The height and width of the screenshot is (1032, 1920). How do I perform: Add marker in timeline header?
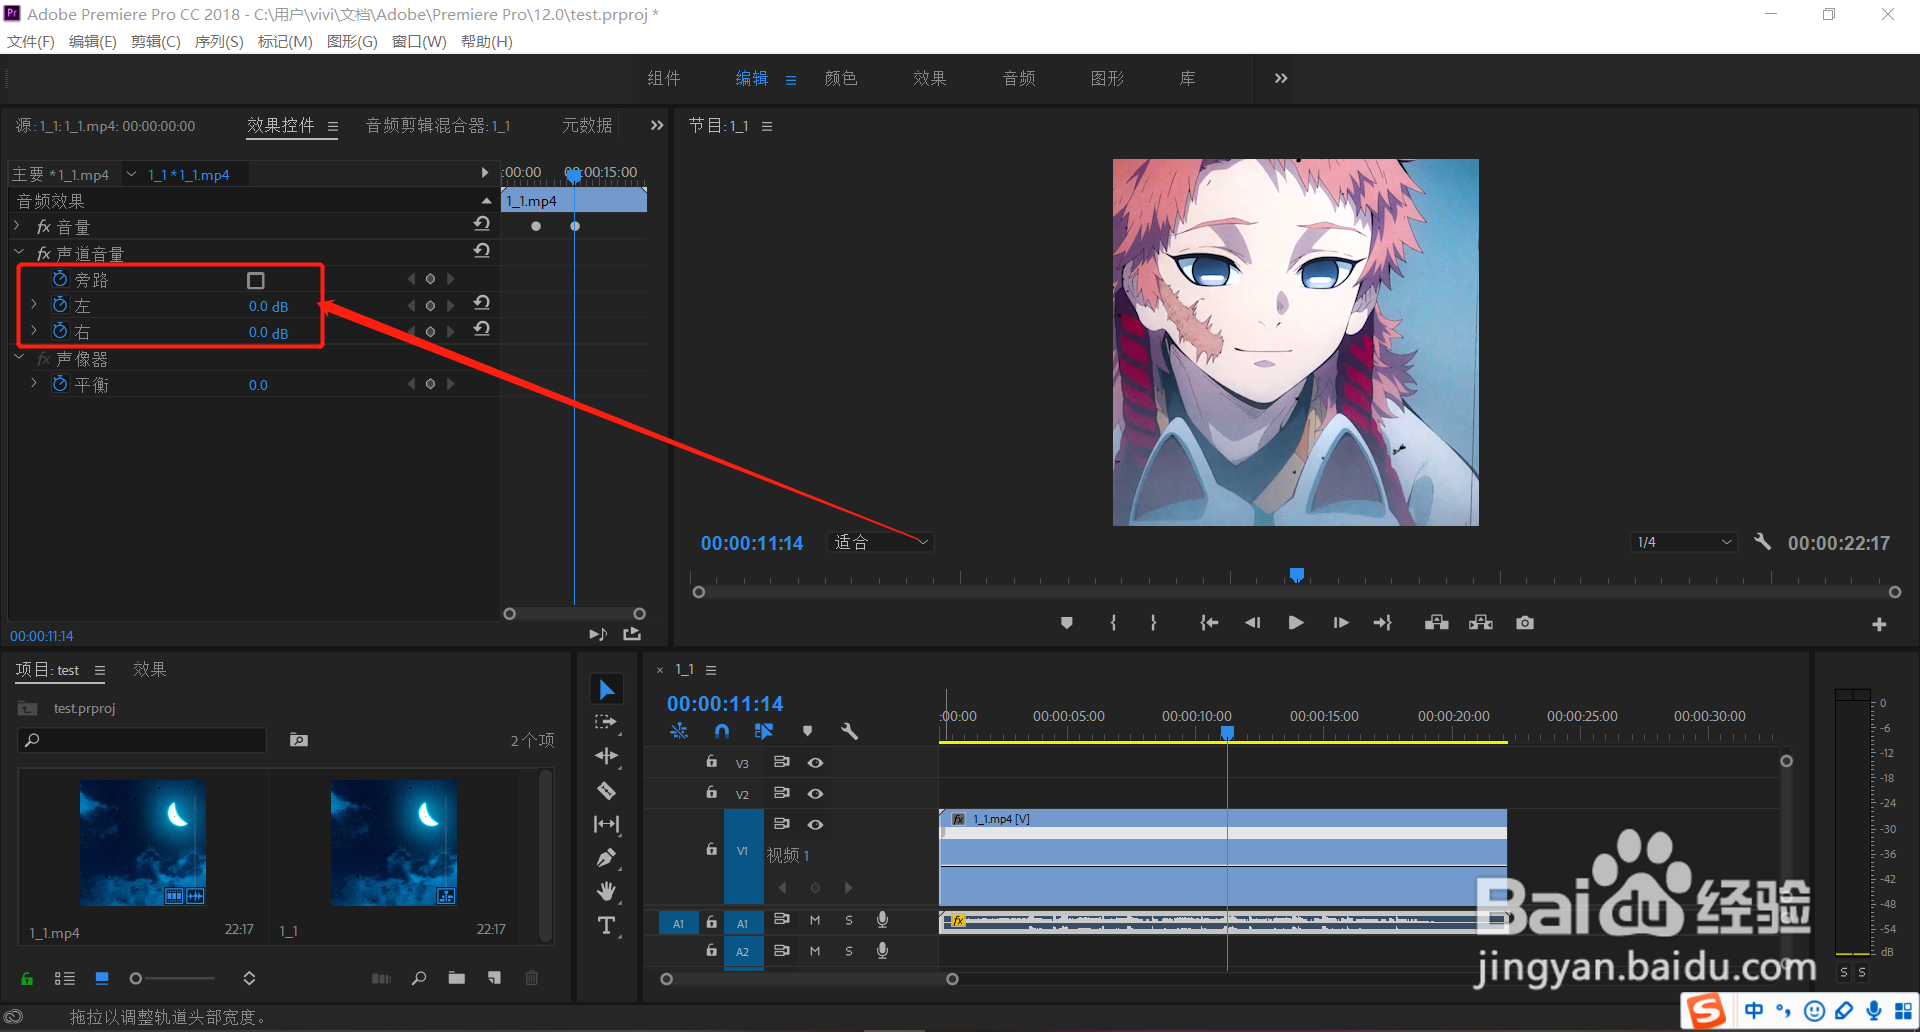pyautogui.click(x=808, y=731)
